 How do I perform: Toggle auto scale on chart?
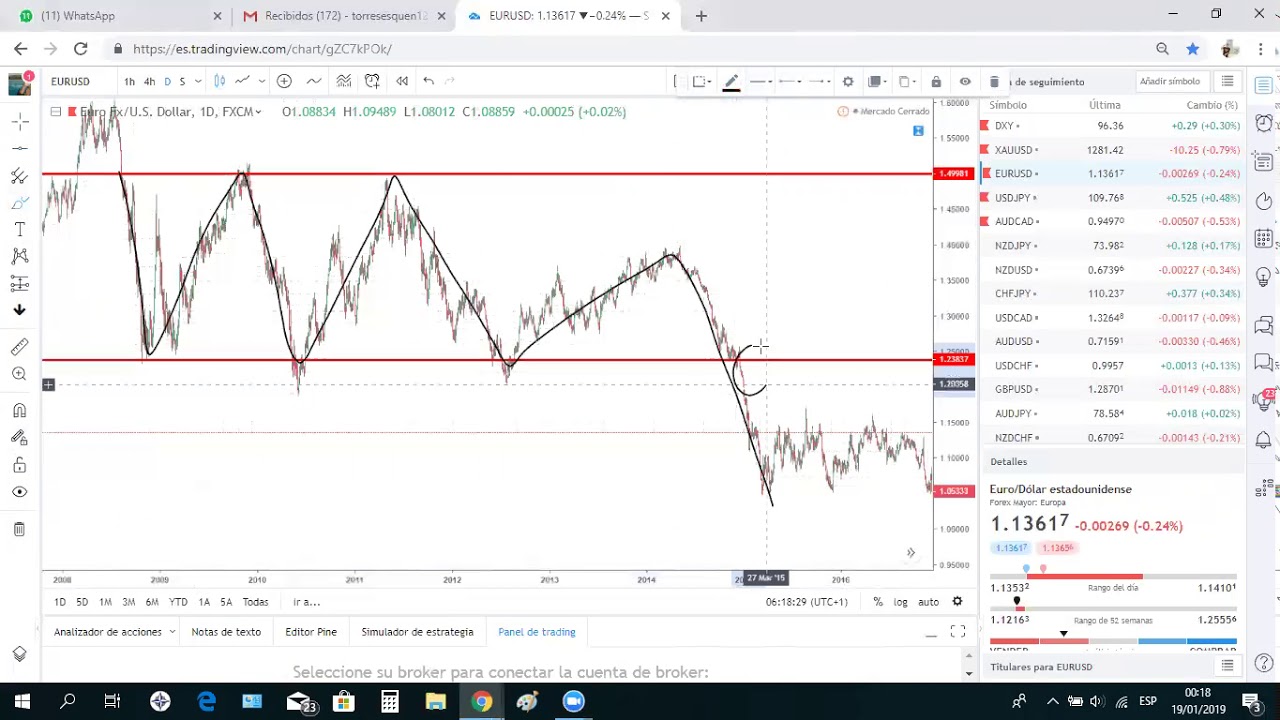928,602
